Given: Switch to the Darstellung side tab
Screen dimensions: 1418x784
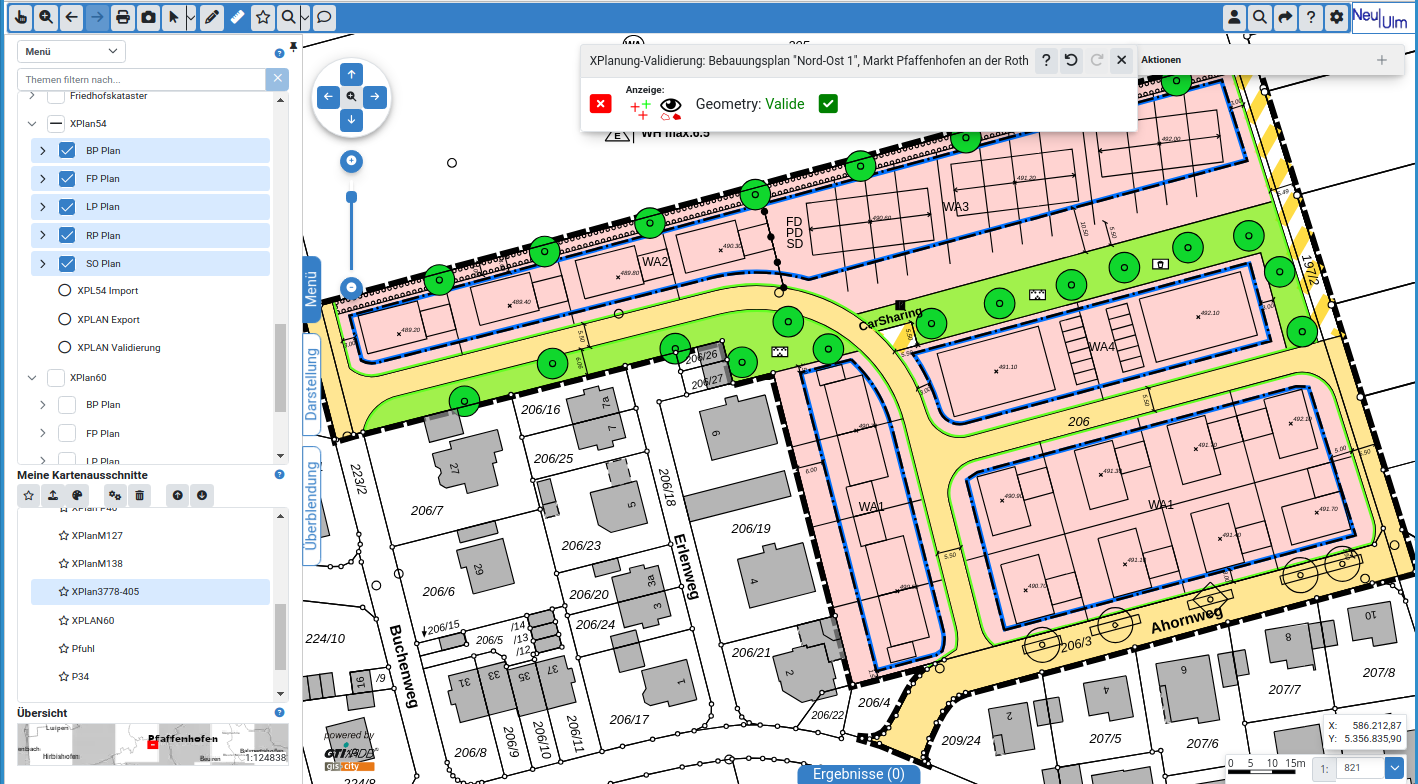Looking at the screenshot, I should click(x=311, y=385).
